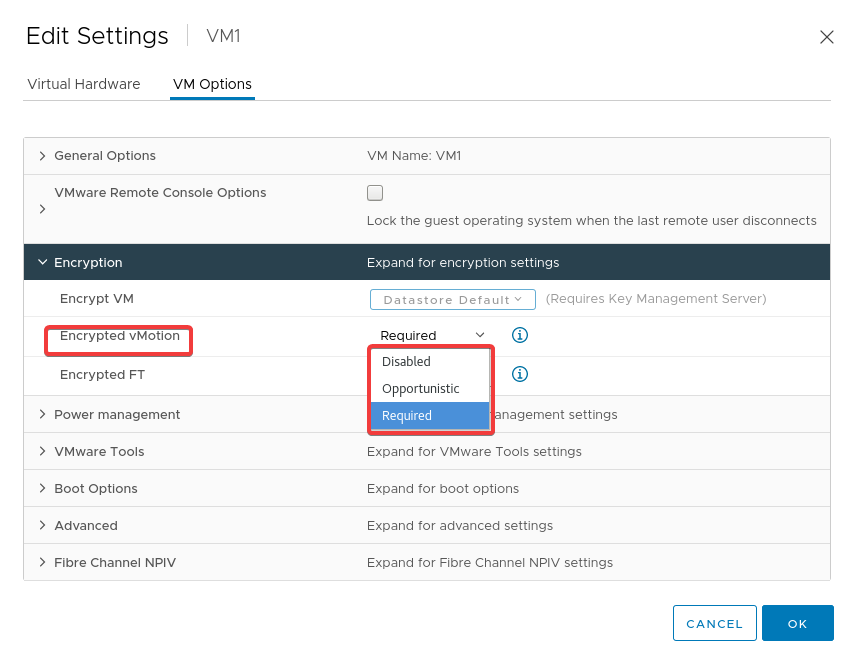Select the highlighted Required option

tap(430, 416)
